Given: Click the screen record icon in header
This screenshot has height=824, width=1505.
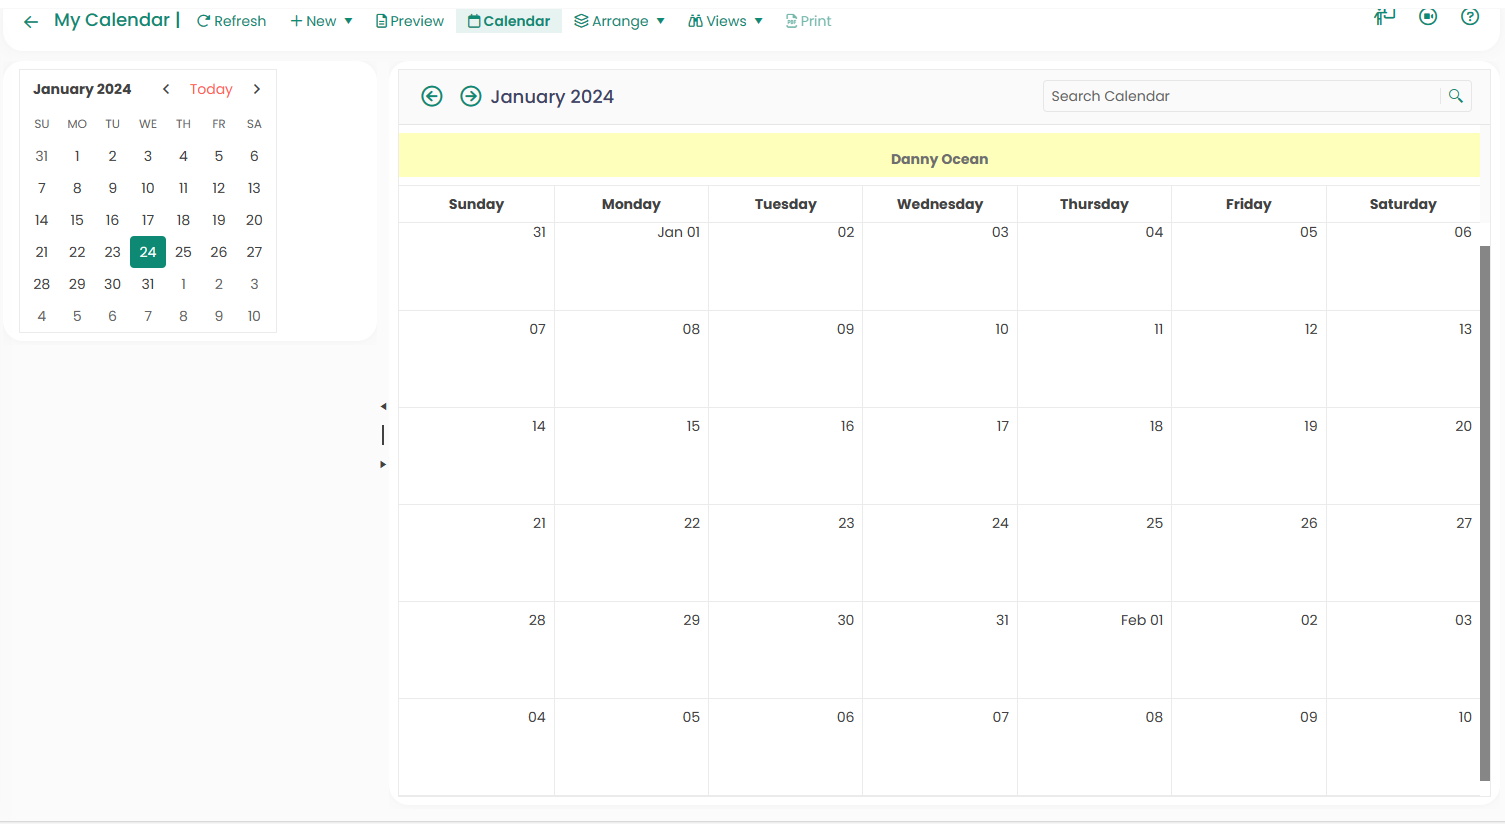Looking at the screenshot, I should tap(1428, 17).
